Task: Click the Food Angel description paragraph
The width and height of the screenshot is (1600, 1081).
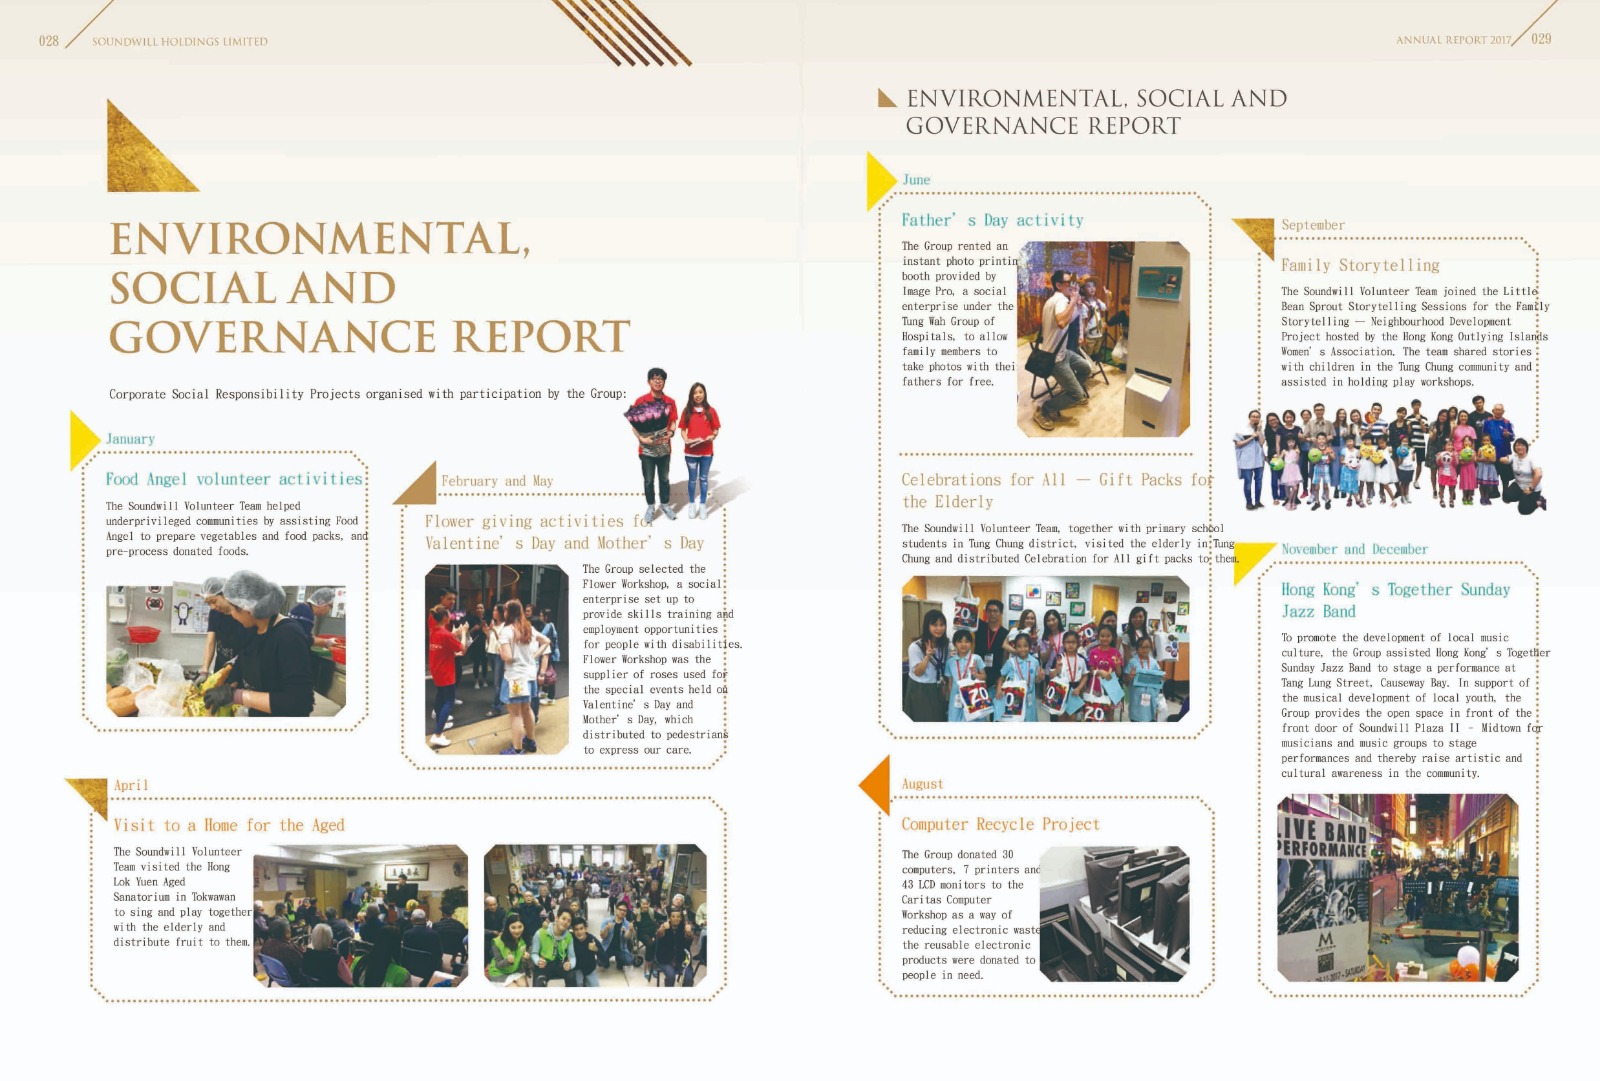Action: (x=237, y=528)
